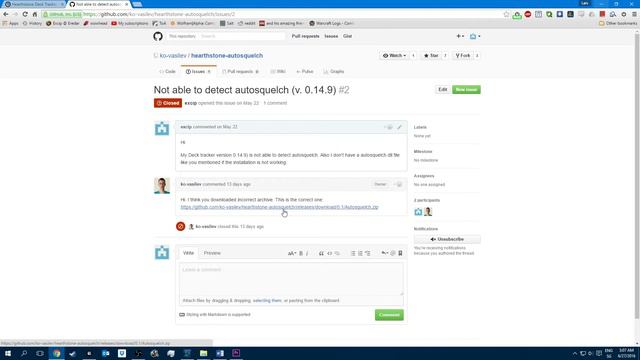Open ko-vasilev owner link

173,56
